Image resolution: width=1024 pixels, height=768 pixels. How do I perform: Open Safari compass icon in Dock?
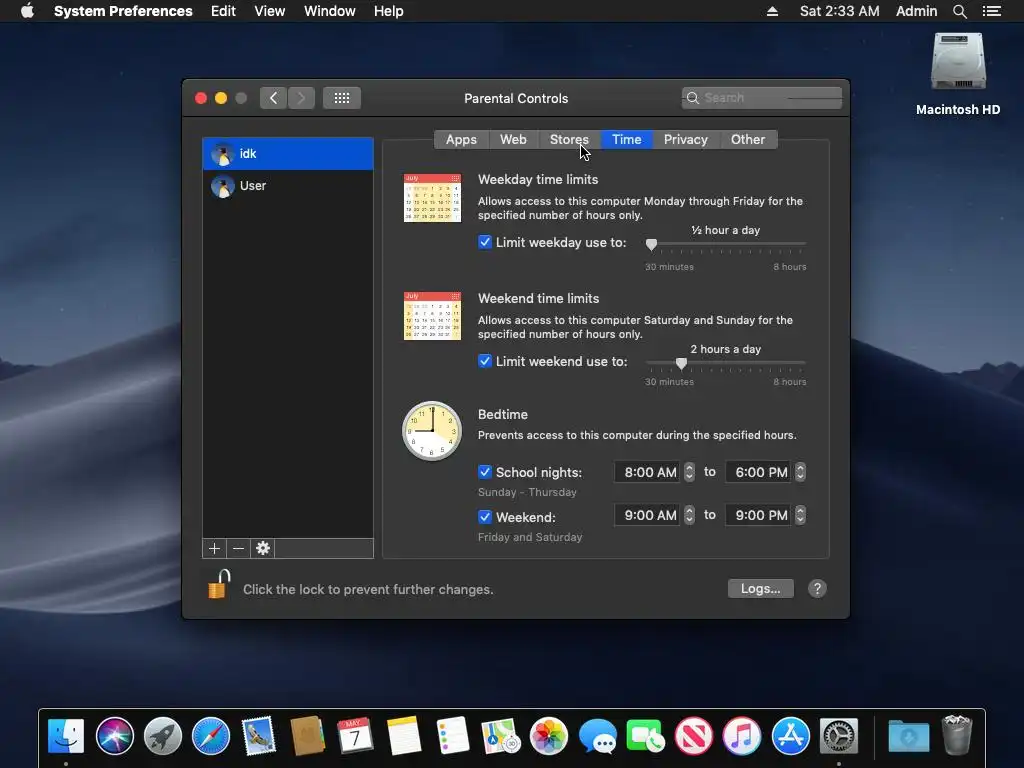211,736
